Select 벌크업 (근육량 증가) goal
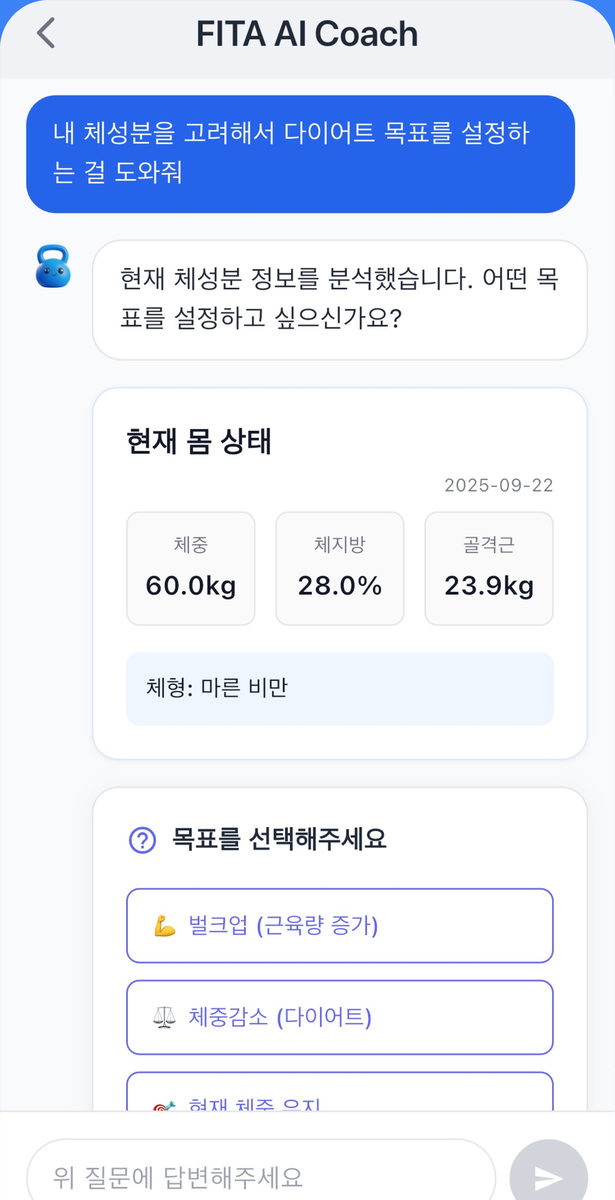 (x=340, y=926)
